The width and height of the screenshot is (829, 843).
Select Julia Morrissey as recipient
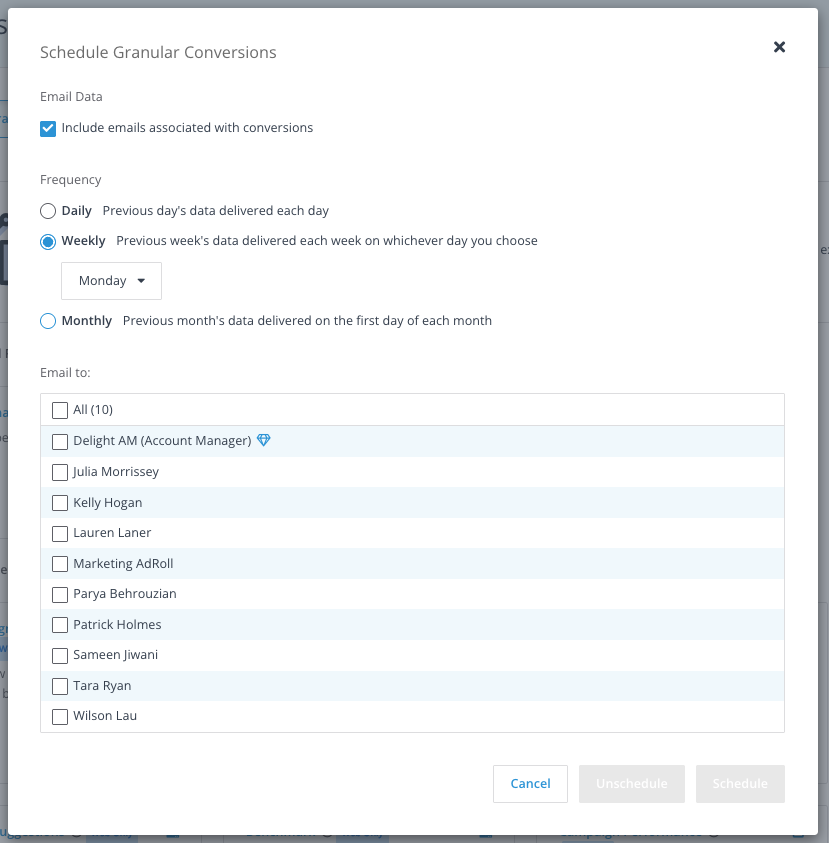tap(60, 472)
